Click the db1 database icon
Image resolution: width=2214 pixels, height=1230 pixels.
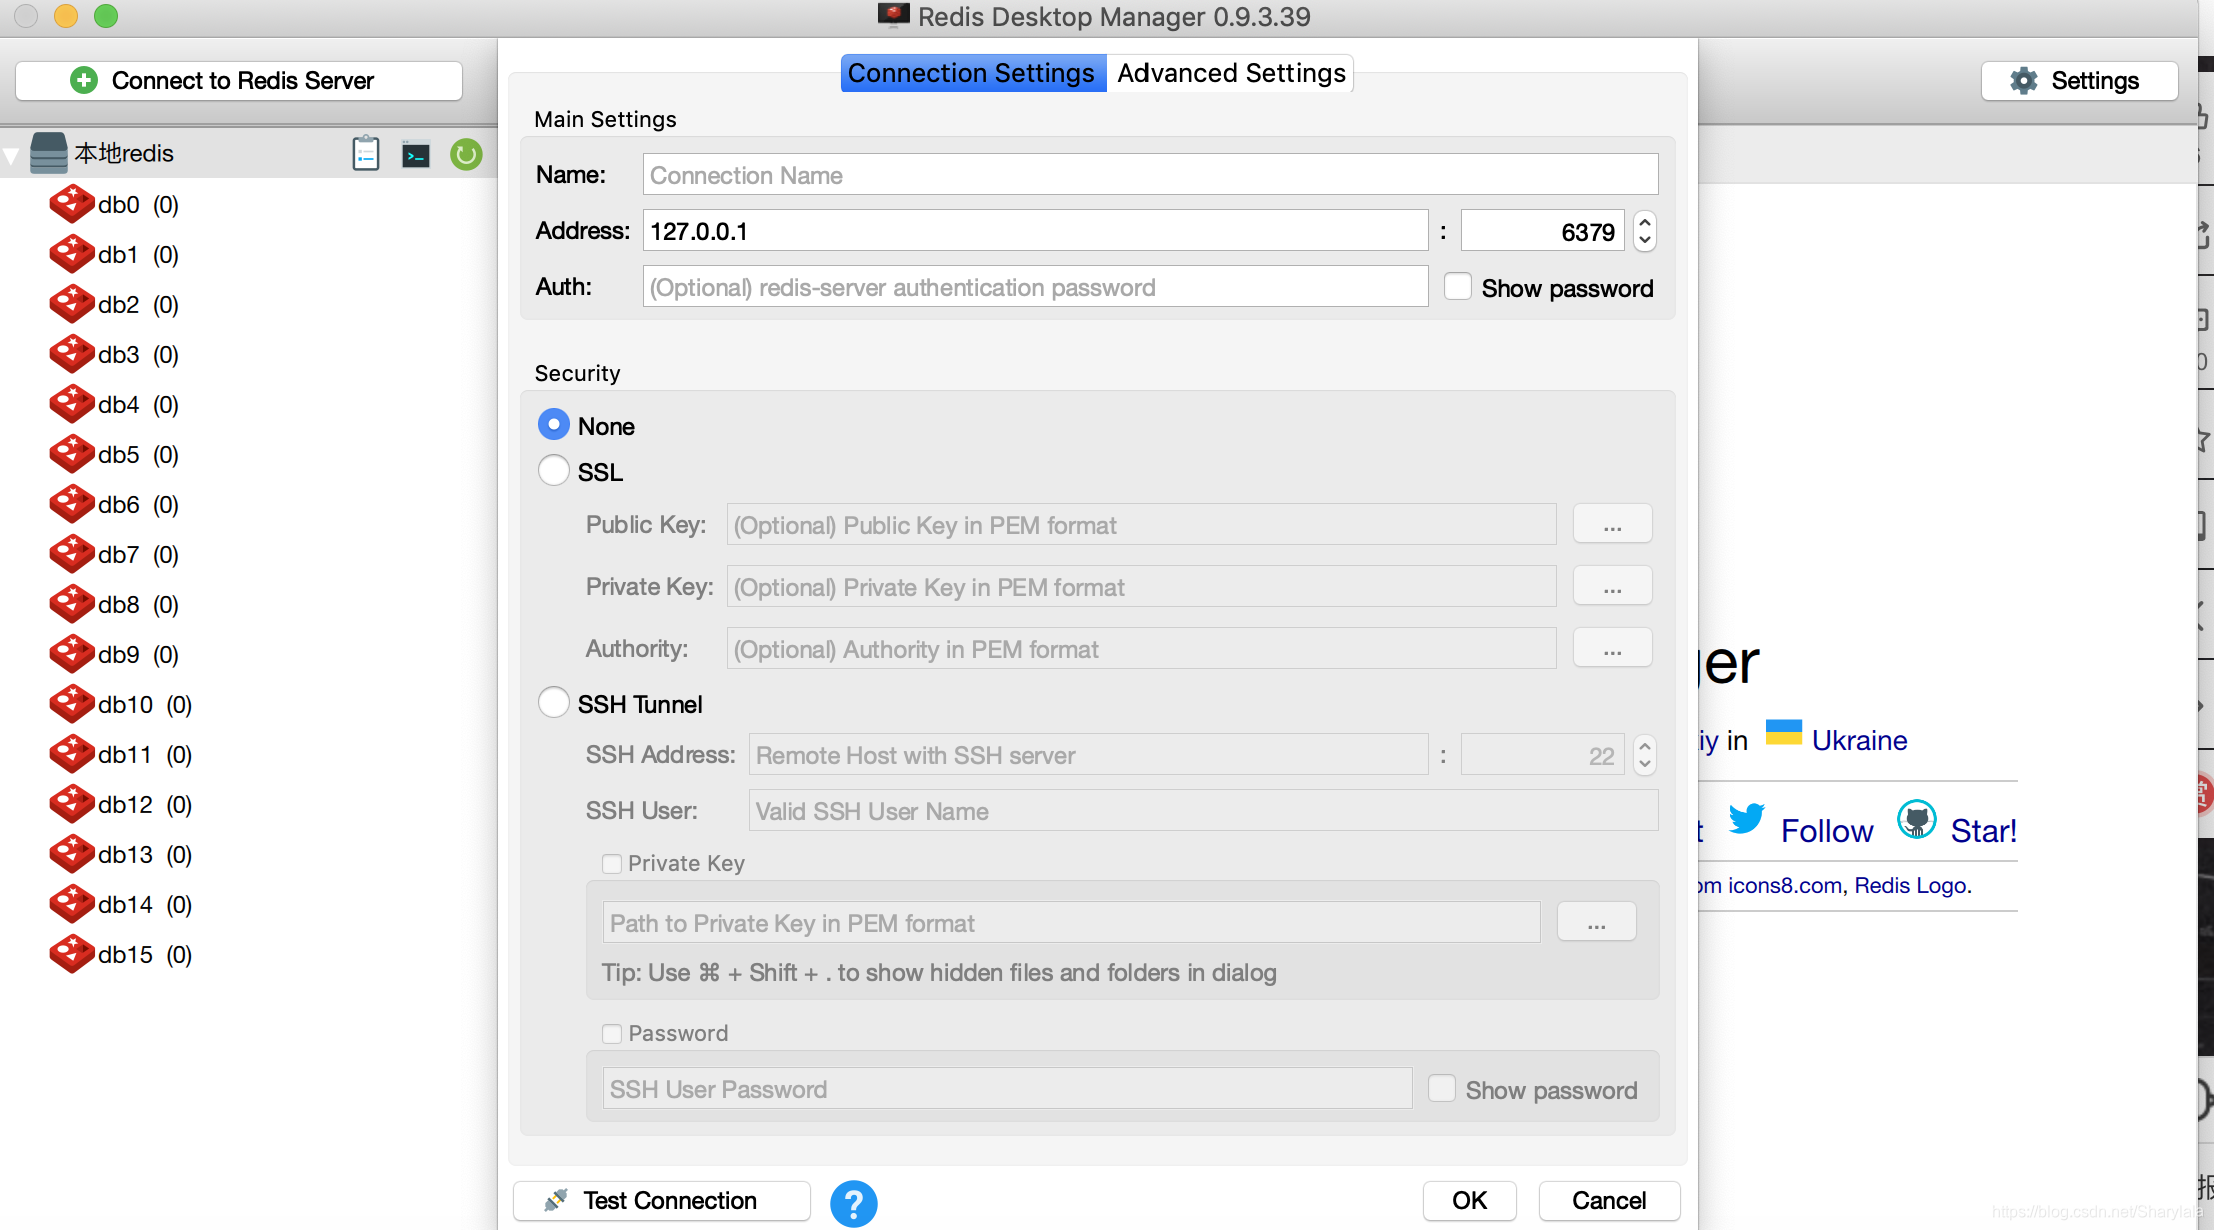[72, 254]
